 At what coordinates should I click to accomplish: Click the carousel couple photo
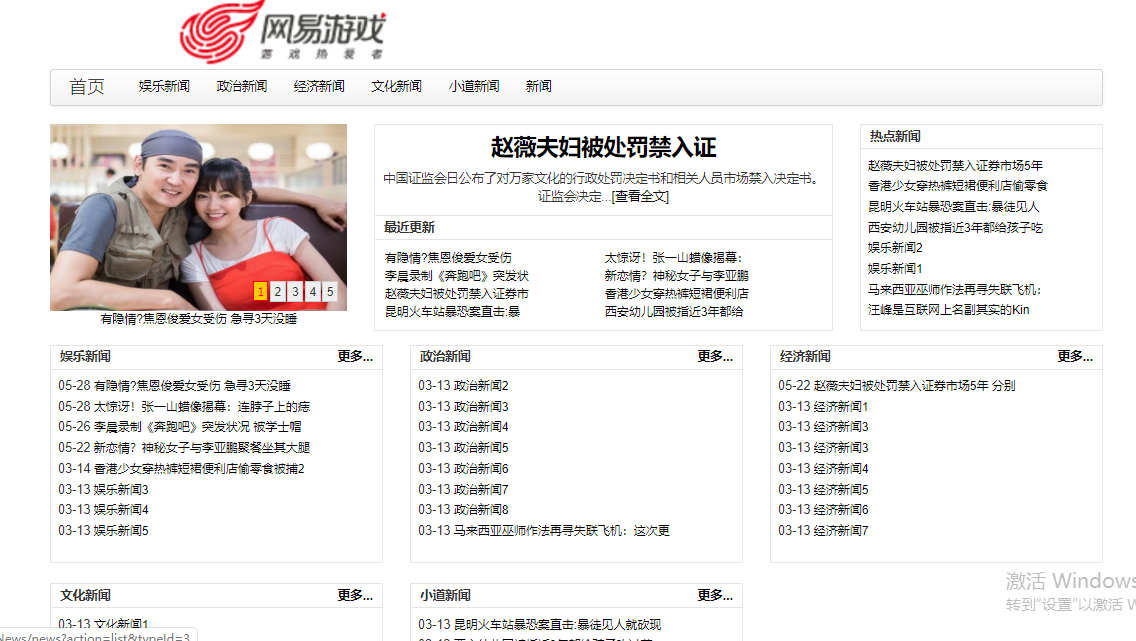(199, 217)
